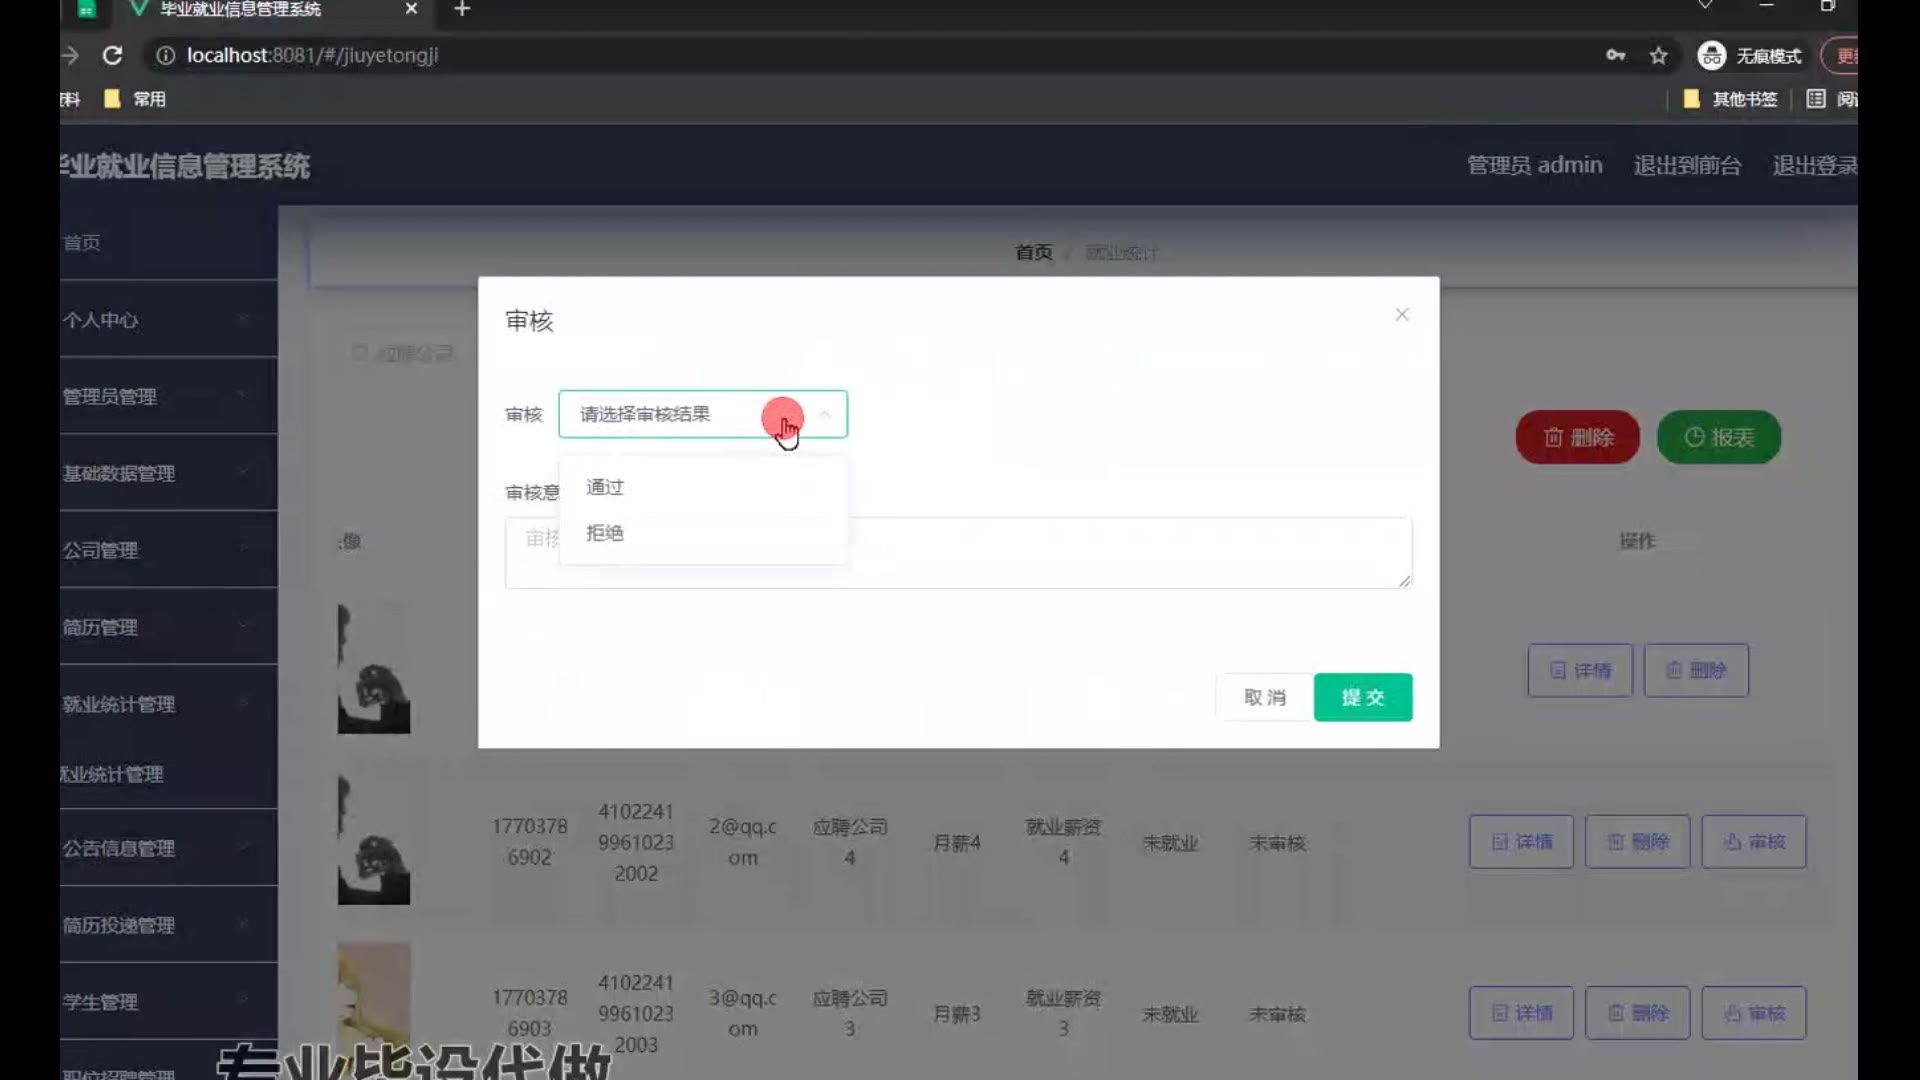Screen dimensions: 1920x1080
Task: Click the green 提交 button
Action: pos(1362,697)
